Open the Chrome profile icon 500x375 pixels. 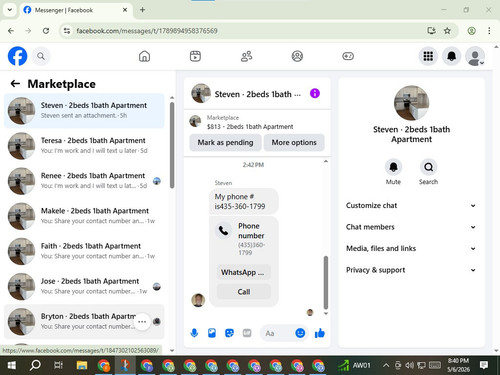[471, 31]
